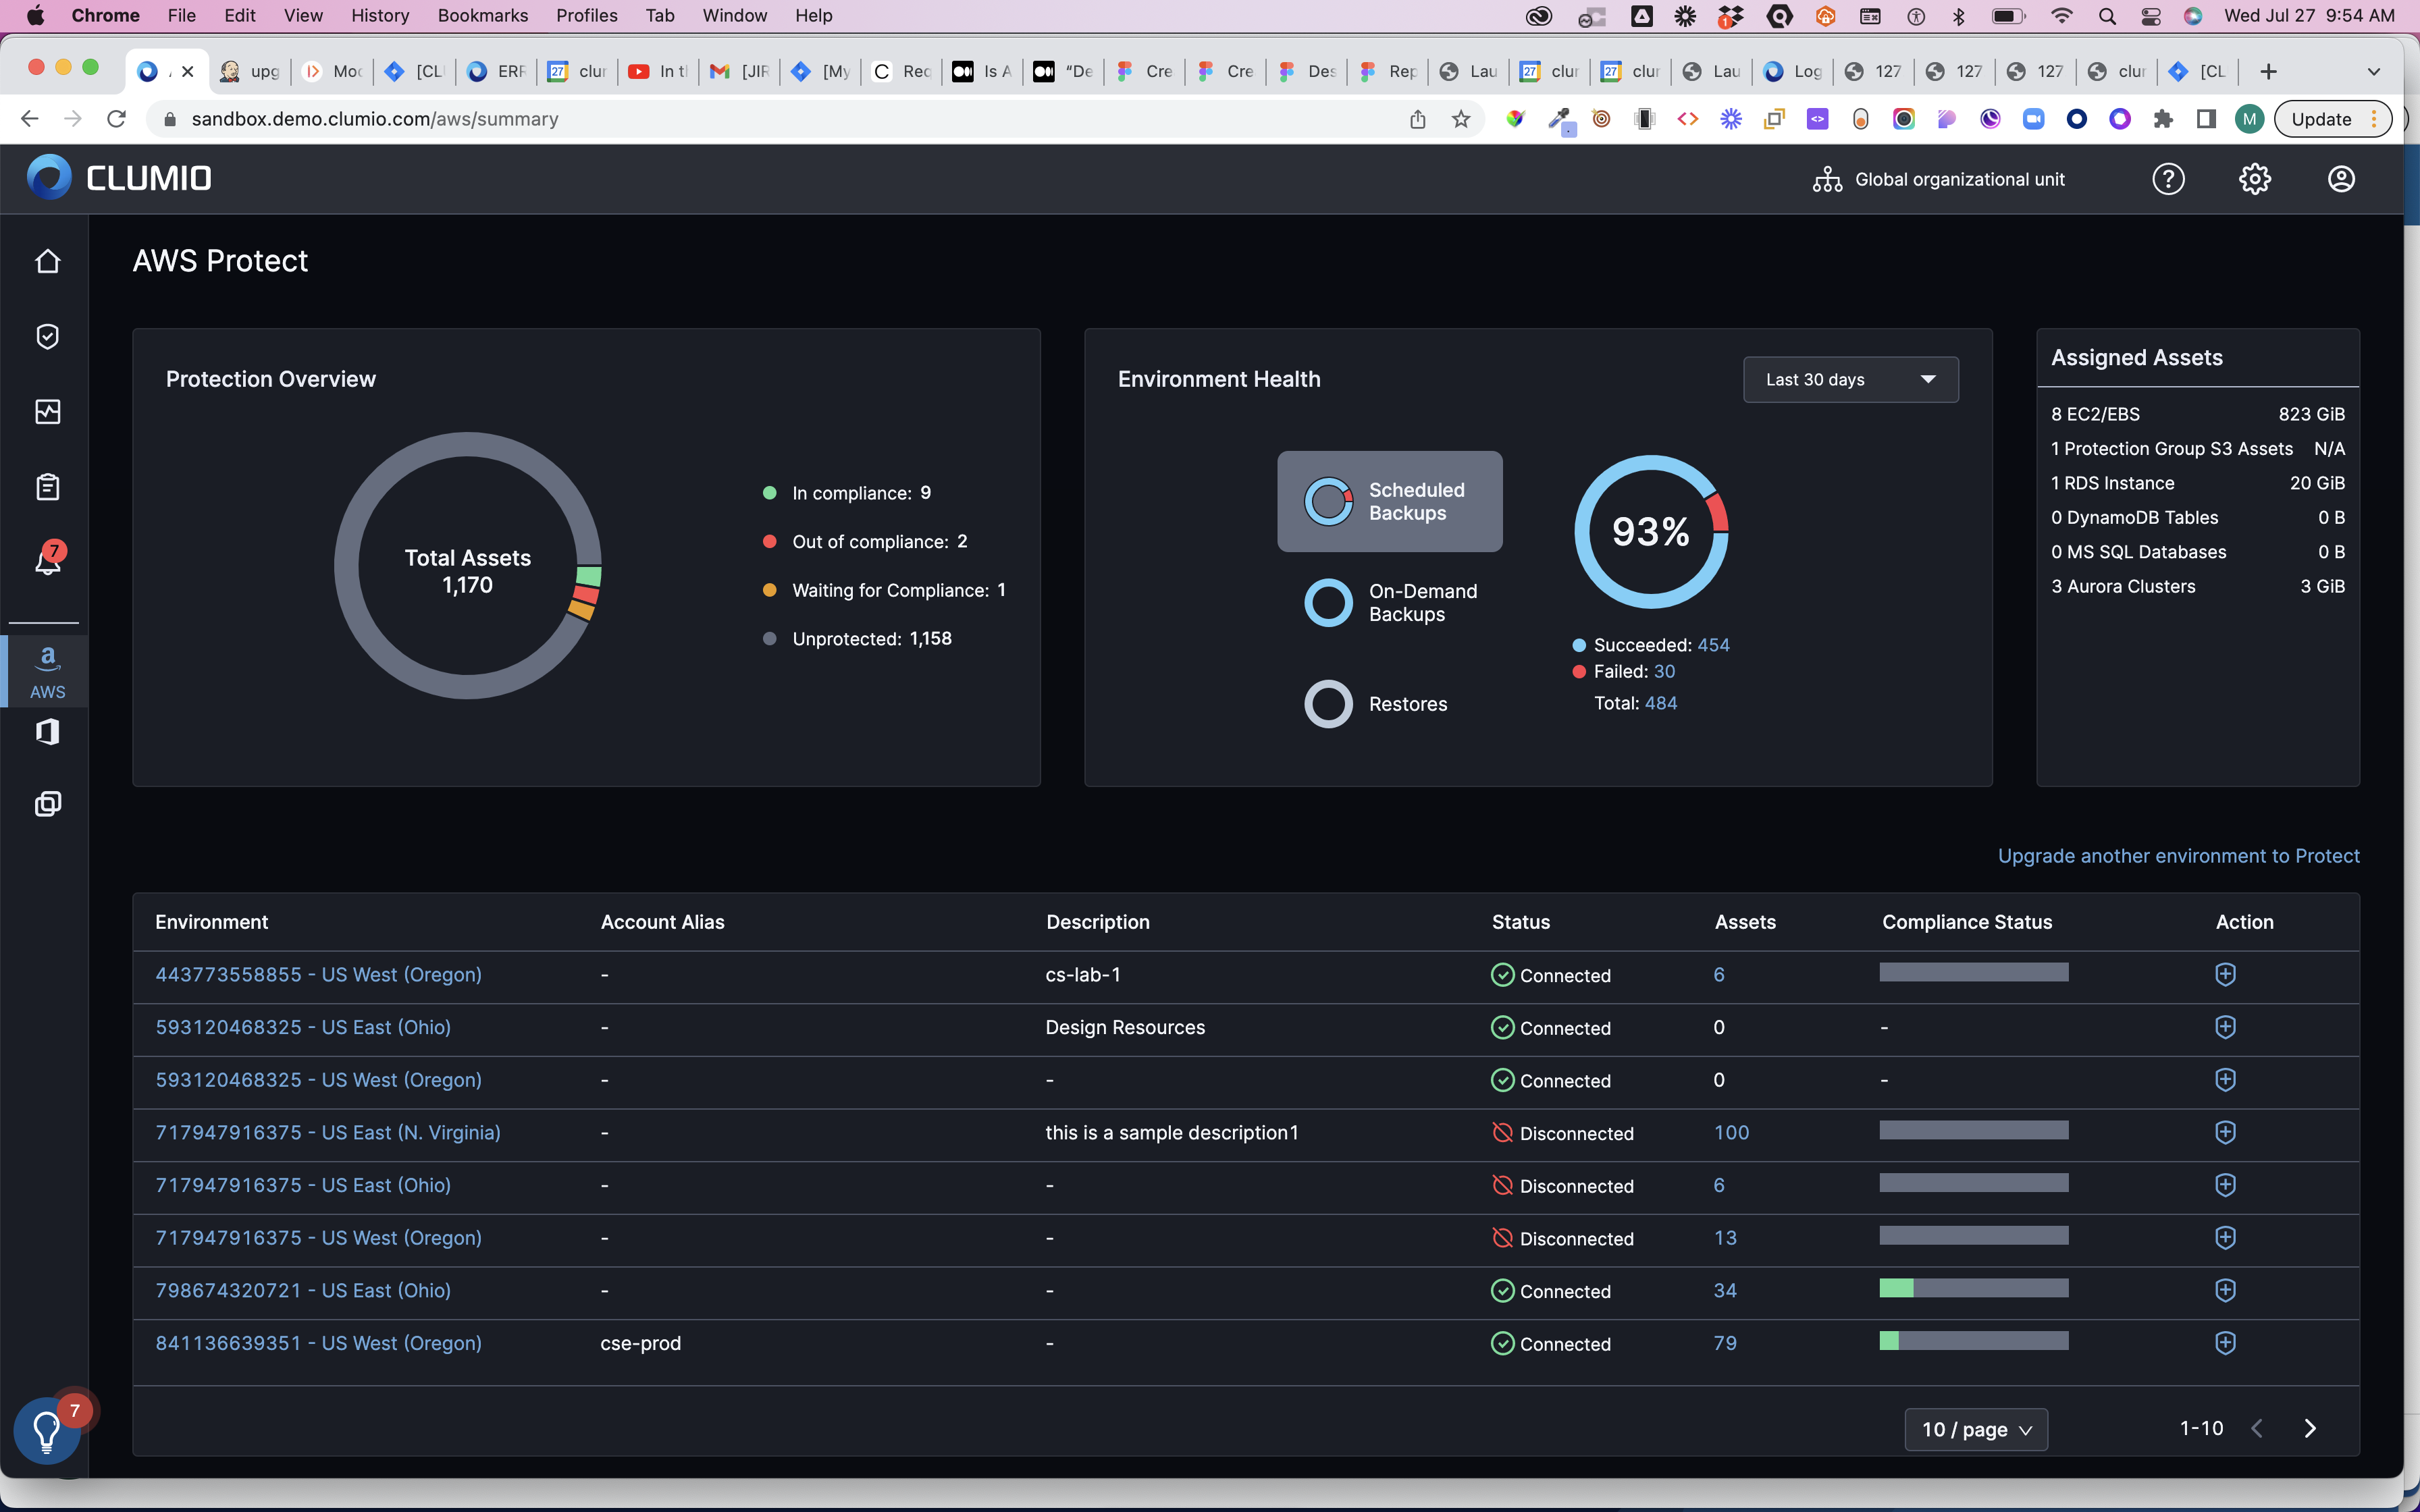Click action icon for N. Virginia row

(2225, 1132)
